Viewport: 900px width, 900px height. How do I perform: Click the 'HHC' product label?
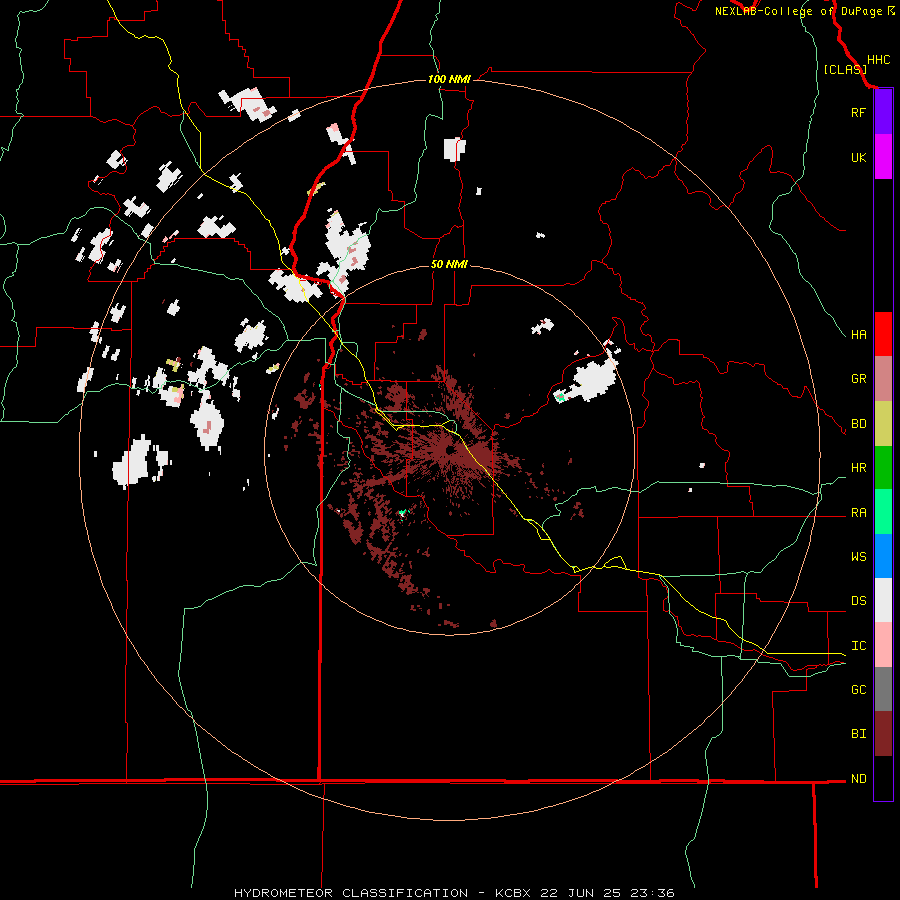tap(878, 60)
